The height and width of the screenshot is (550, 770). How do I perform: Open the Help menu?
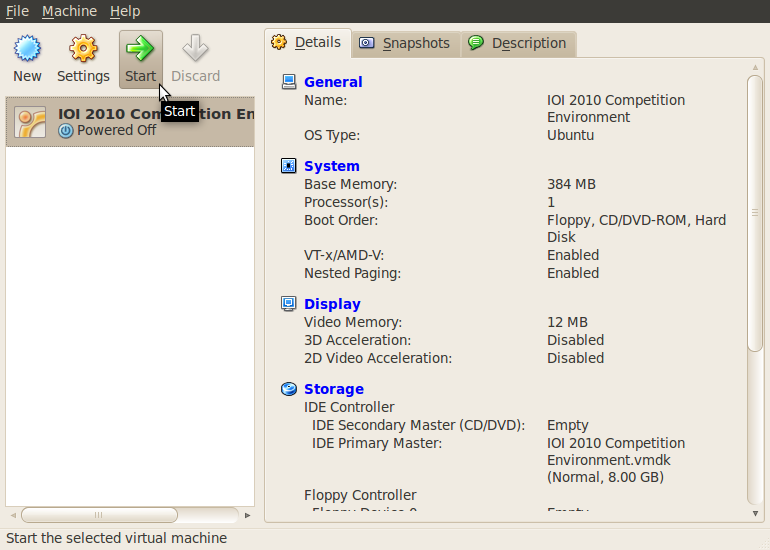tap(125, 11)
